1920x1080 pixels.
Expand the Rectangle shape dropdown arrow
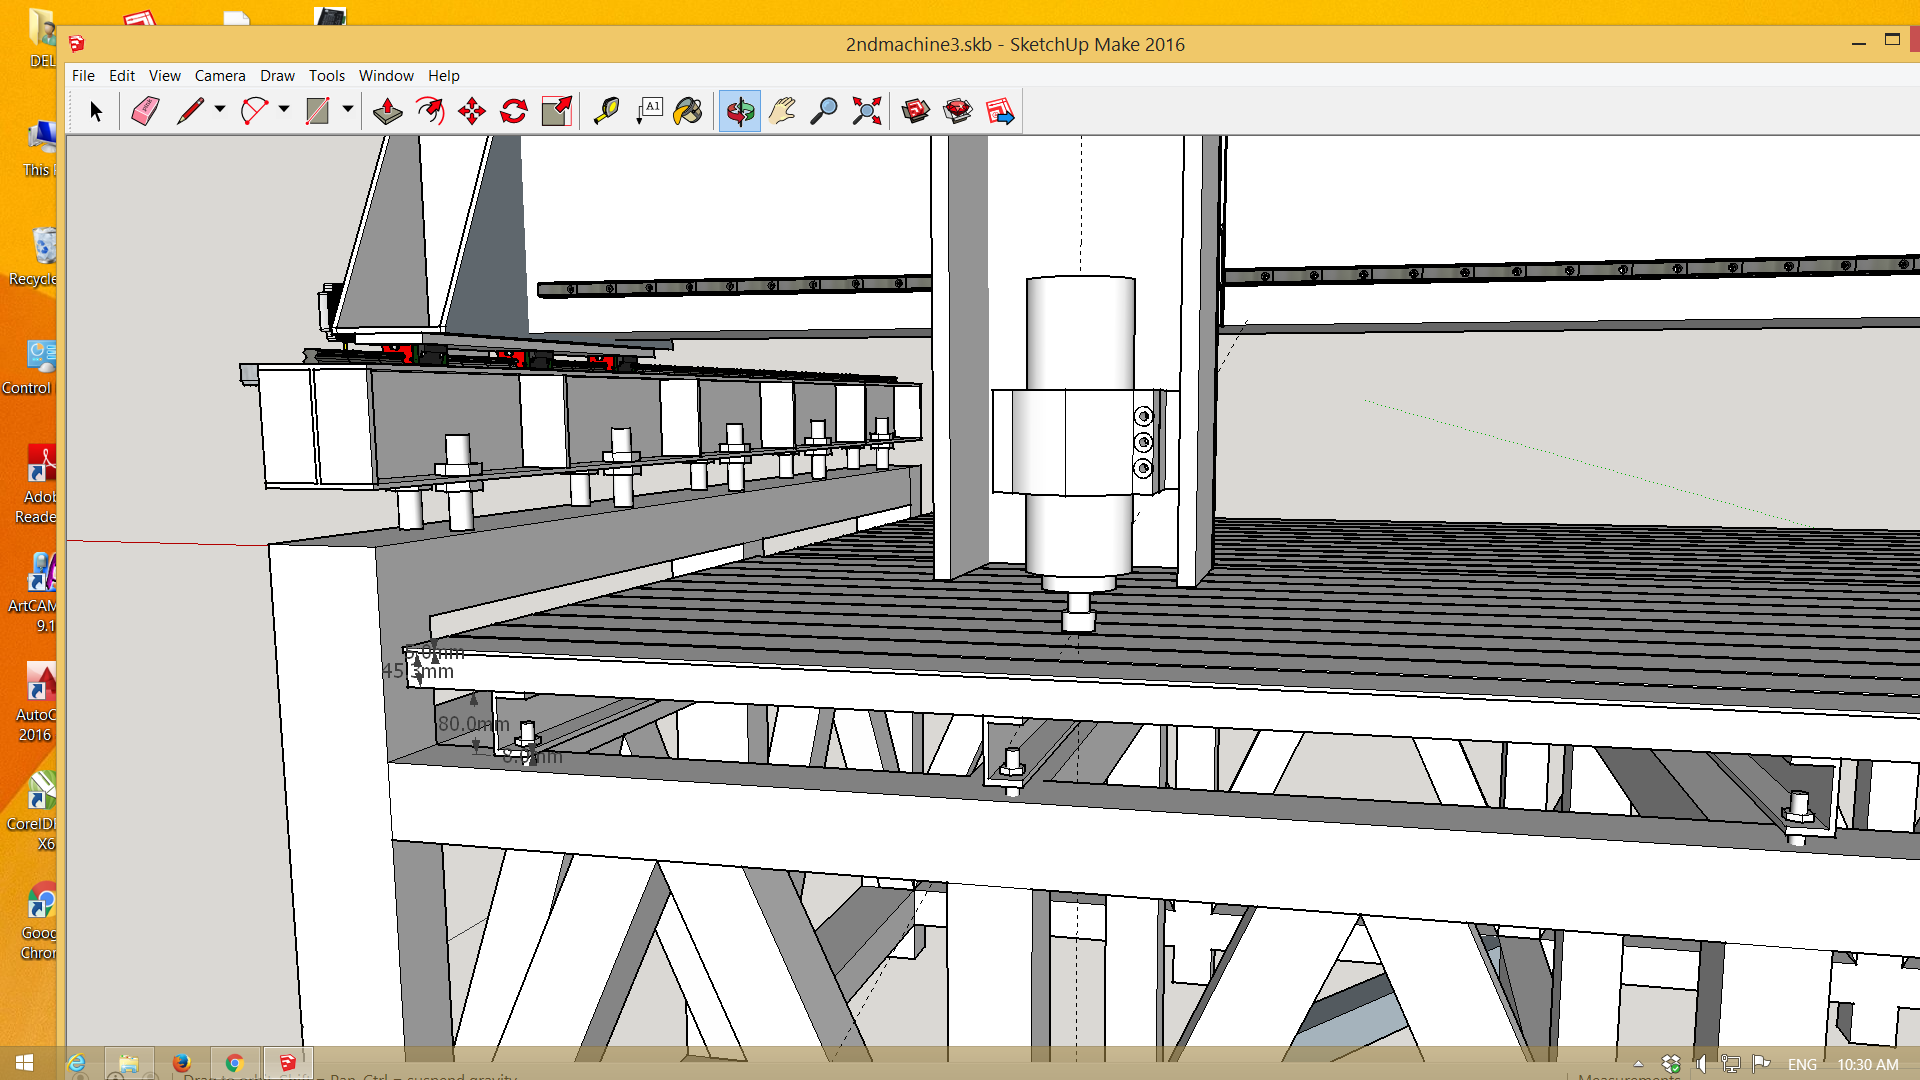pos(348,109)
